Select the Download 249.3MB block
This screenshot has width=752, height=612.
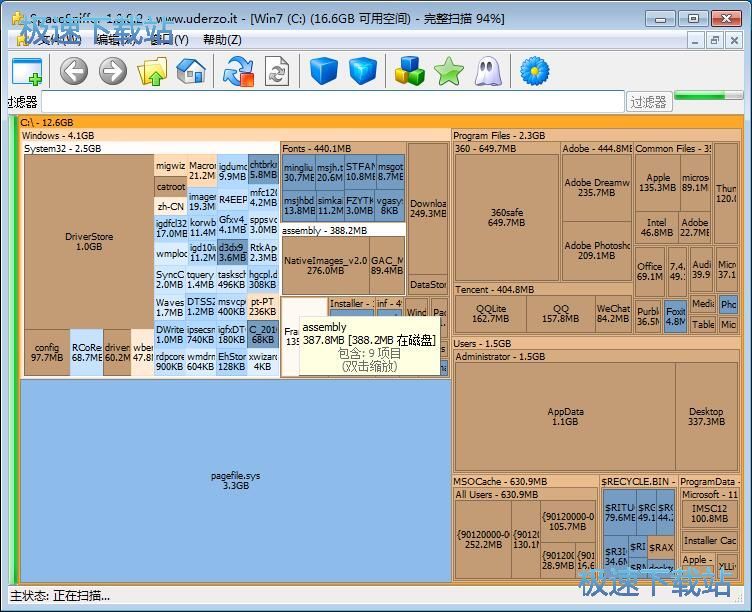(x=428, y=209)
